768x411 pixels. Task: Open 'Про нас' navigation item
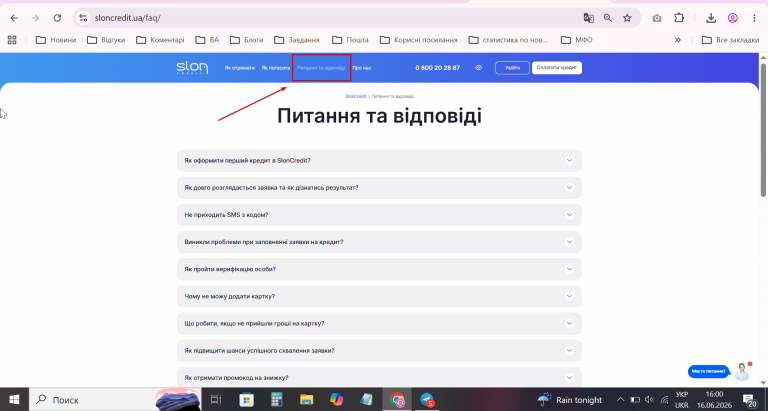361,68
